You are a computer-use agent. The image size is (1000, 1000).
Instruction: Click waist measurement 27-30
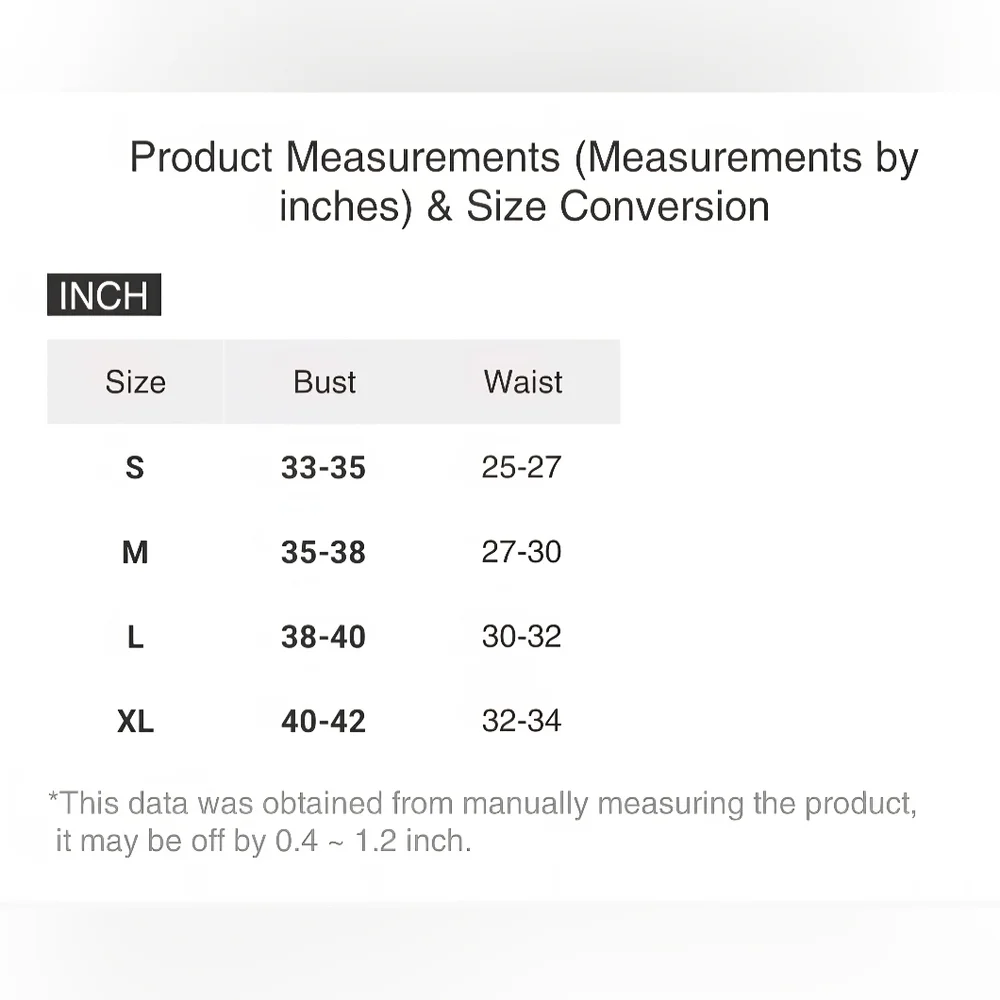click(x=521, y=552)
